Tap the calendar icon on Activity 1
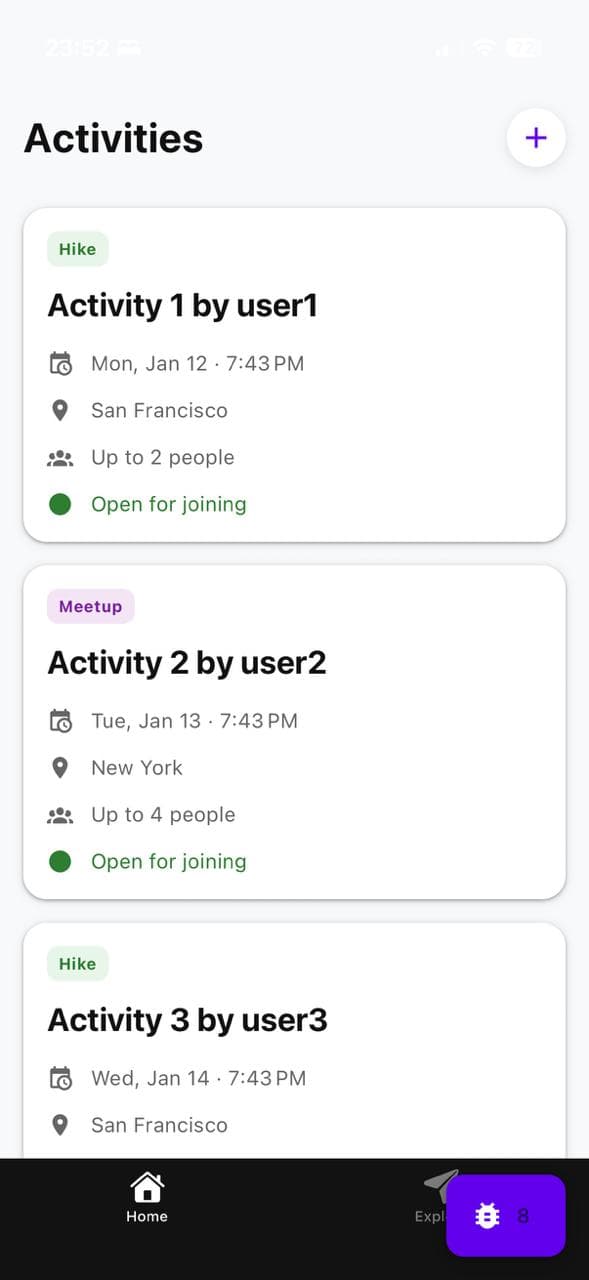 pos(61,363)
